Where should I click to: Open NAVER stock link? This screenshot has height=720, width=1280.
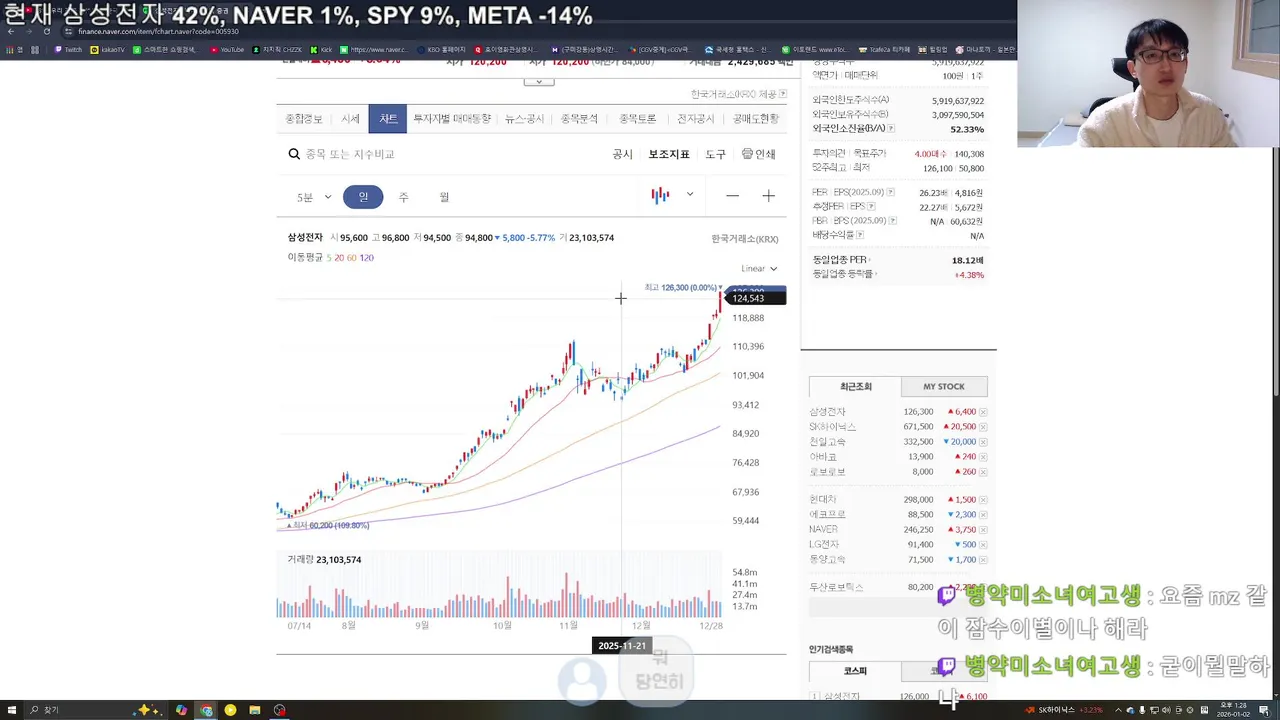pyautogui.click(x=824, y=530)
